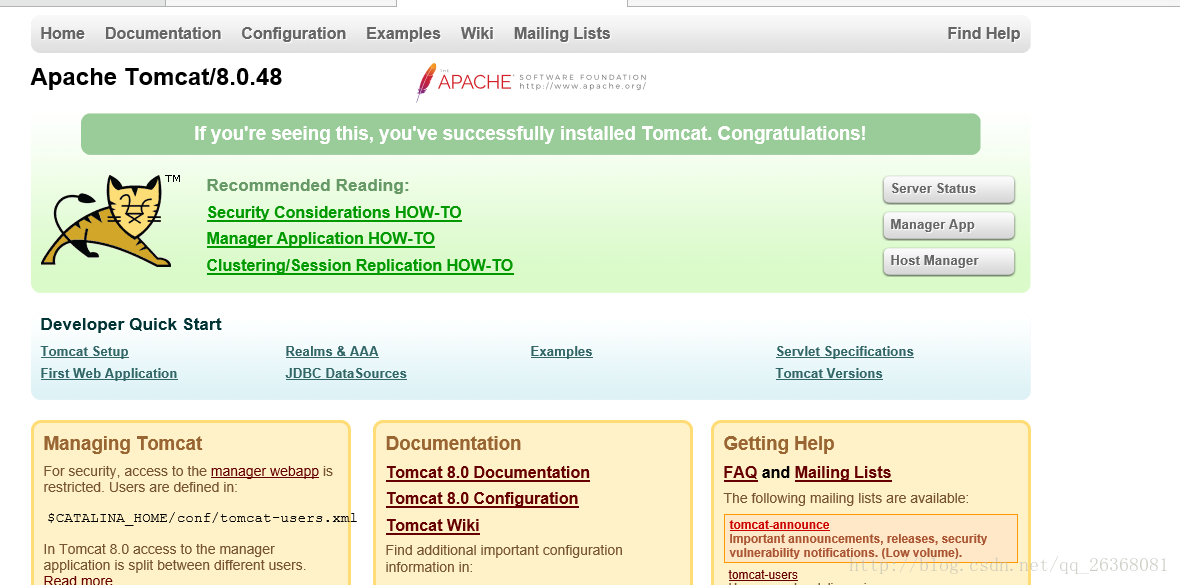Open Documentation in the top navigation
The image size is (1180, 585).
(x=163, y=33)
